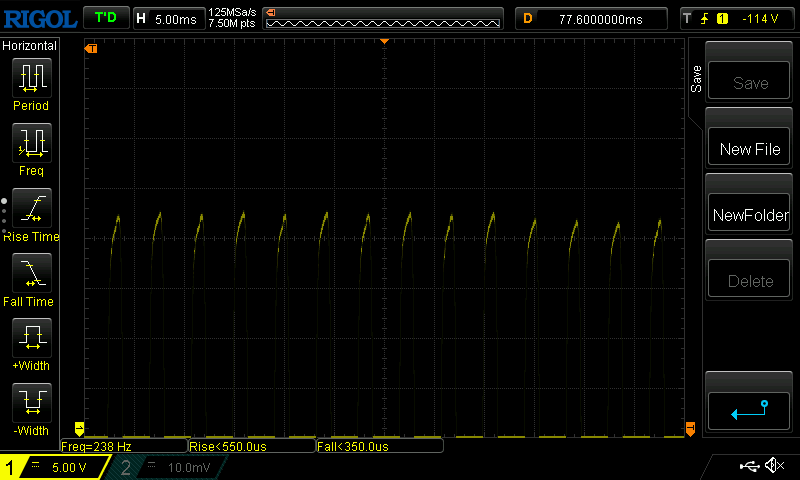
Task: Click the Save button
Action: [749, 81]
